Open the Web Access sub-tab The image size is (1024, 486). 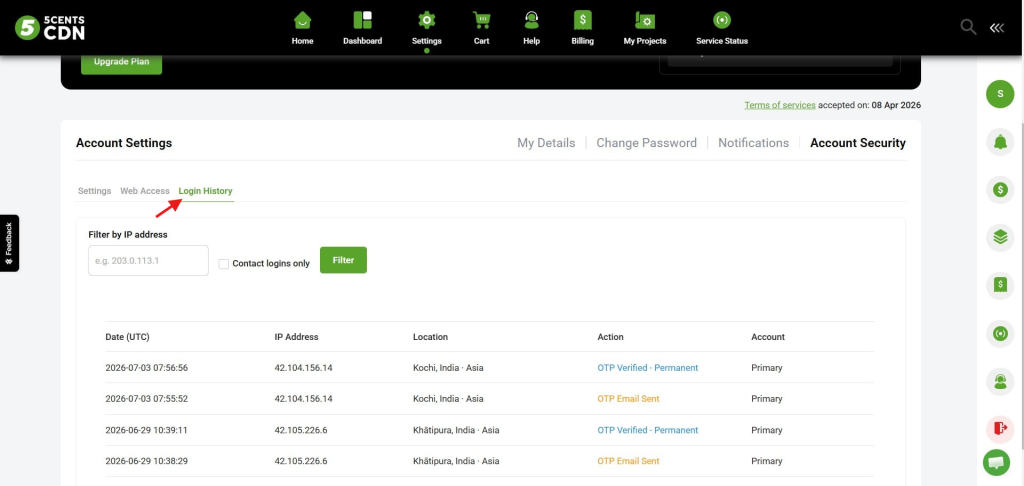click(x=145, y=191)
